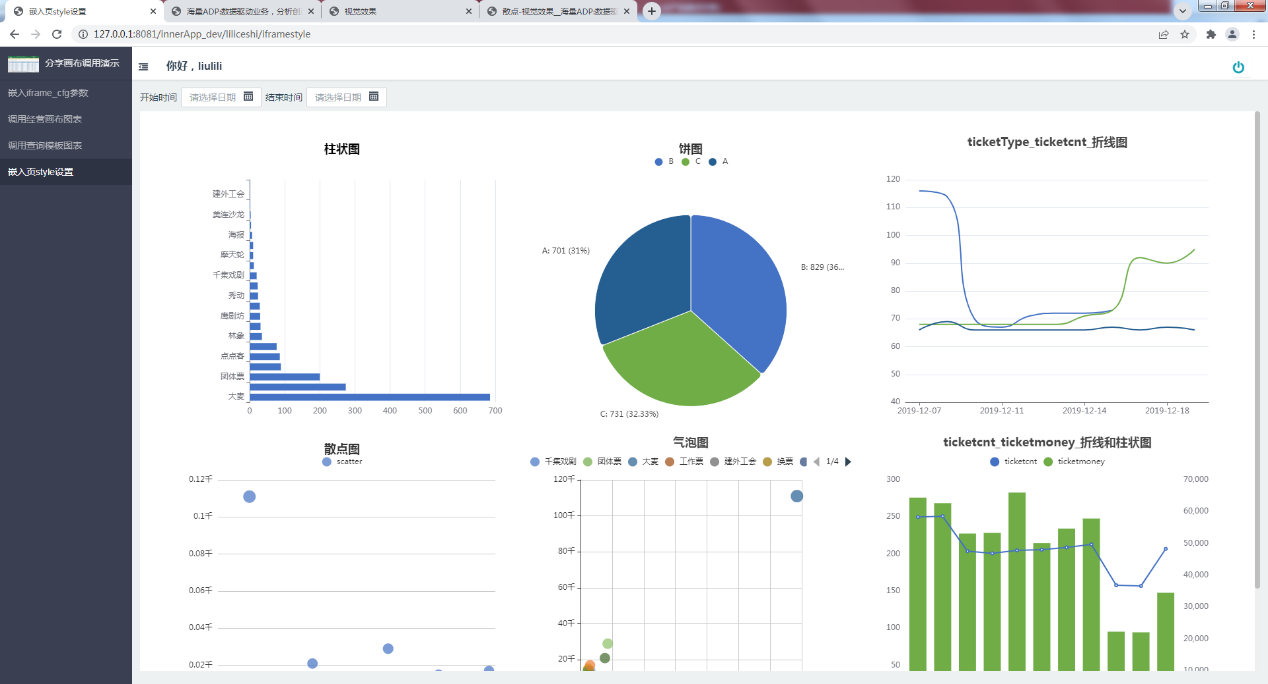The height and width of the screenshot is (684, 1268).
Task: Open the tab search dropdown arrow
Action: [x=1183, y=10]
